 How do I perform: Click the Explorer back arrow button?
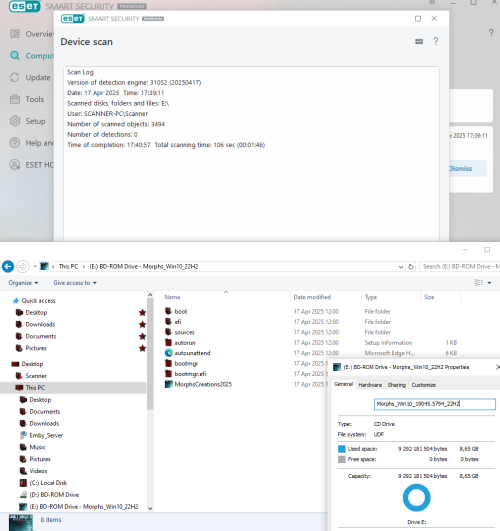pyautogui.click(x=8, y=267)
